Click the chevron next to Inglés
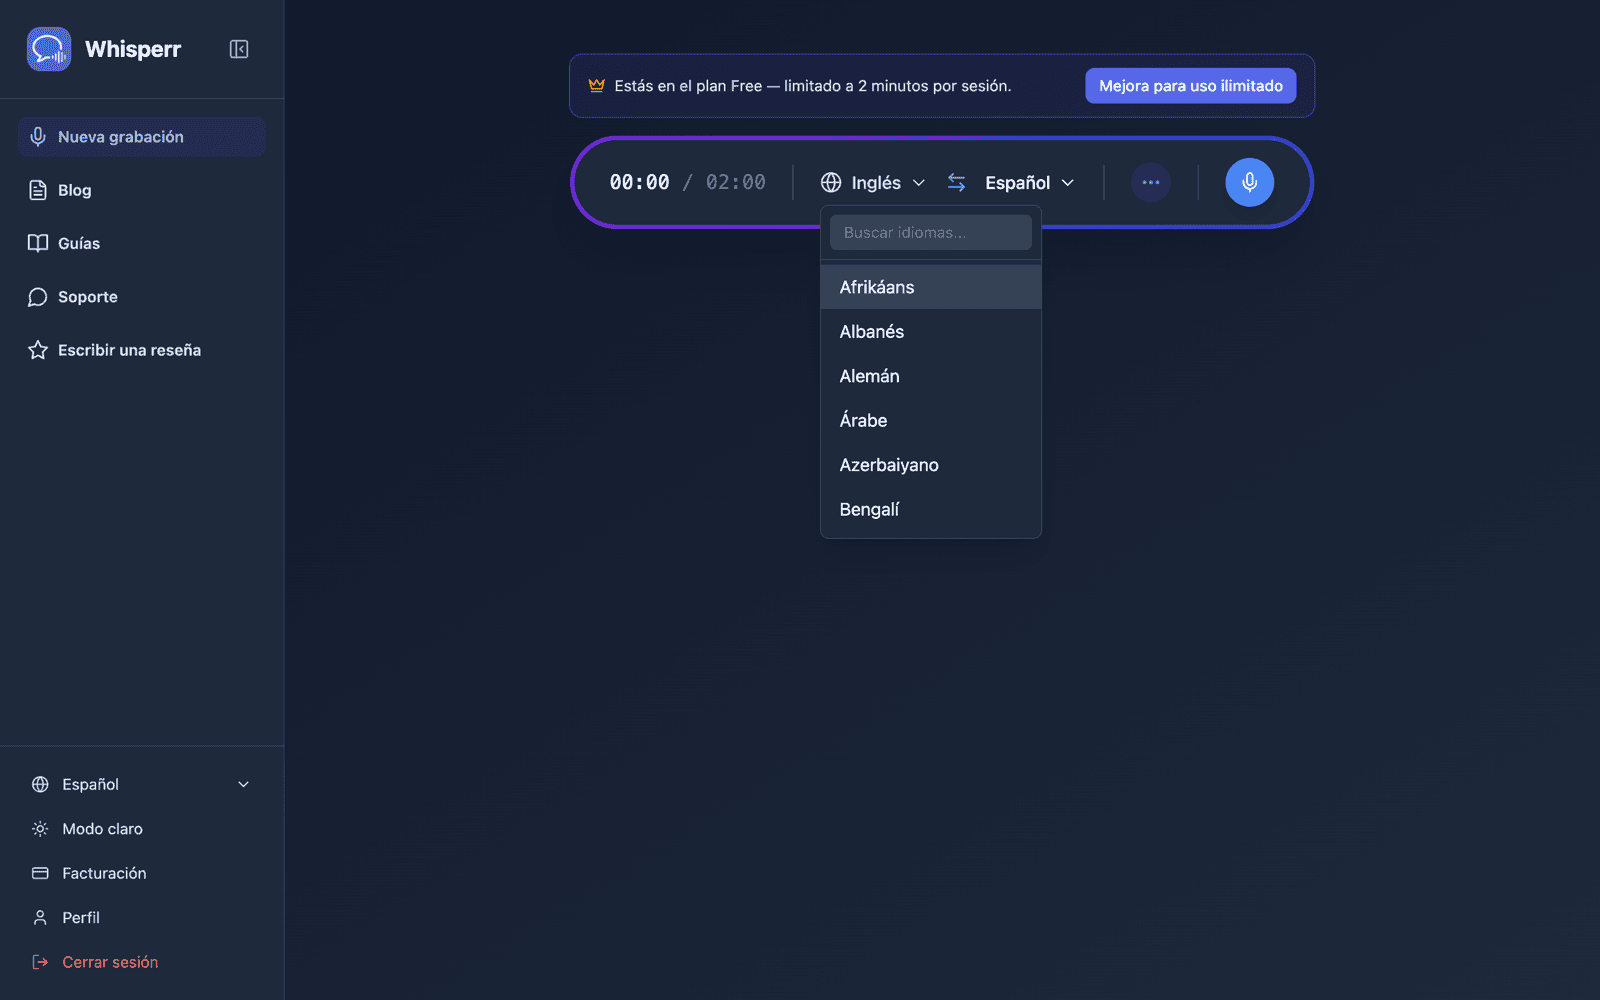The image size is (1600, 1000). (919, 183)
